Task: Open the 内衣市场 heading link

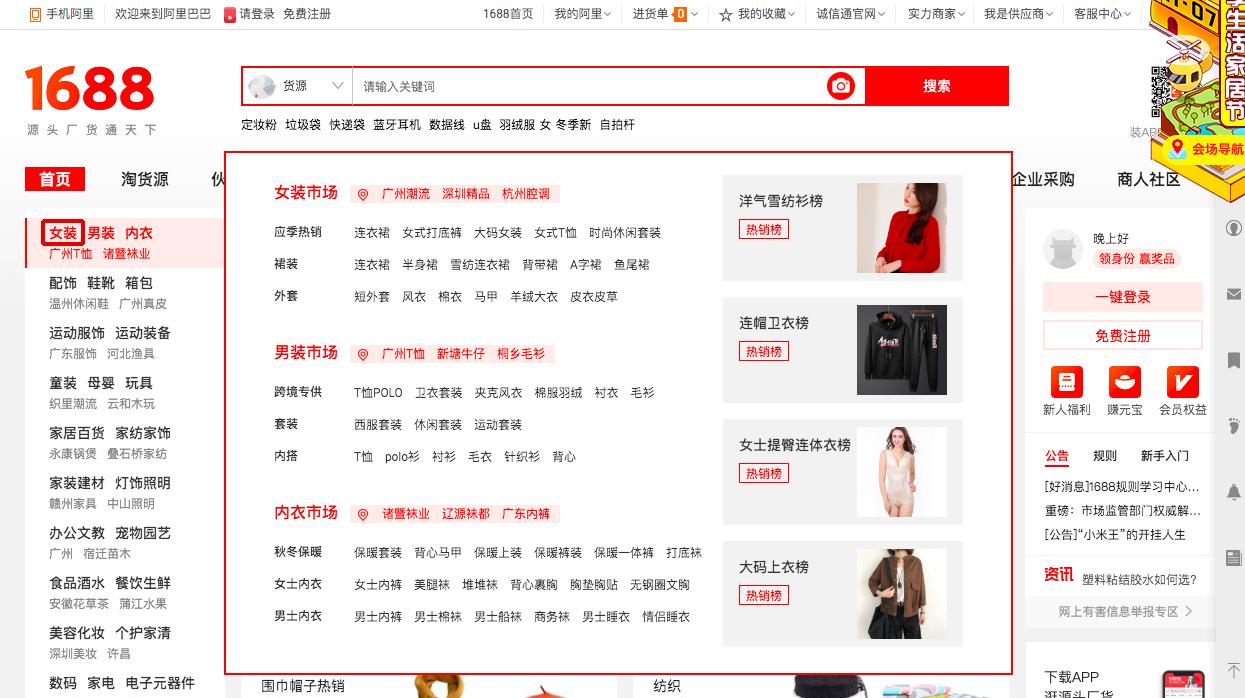Action: point(306,513)
